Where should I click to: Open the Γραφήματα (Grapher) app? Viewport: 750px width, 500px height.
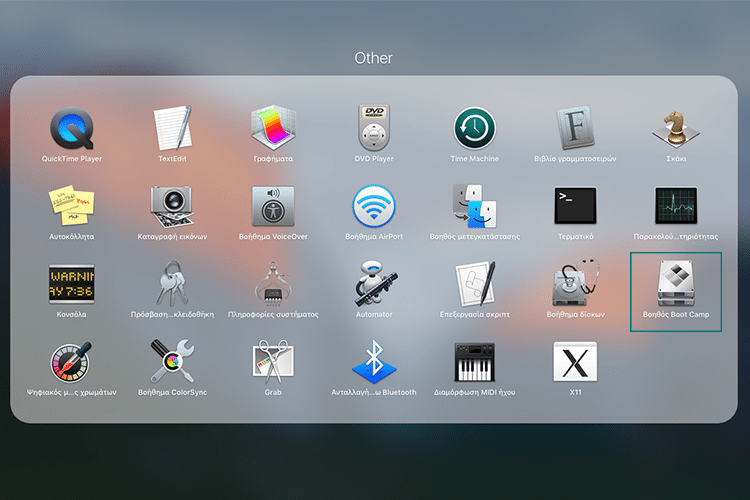point(273,128)
